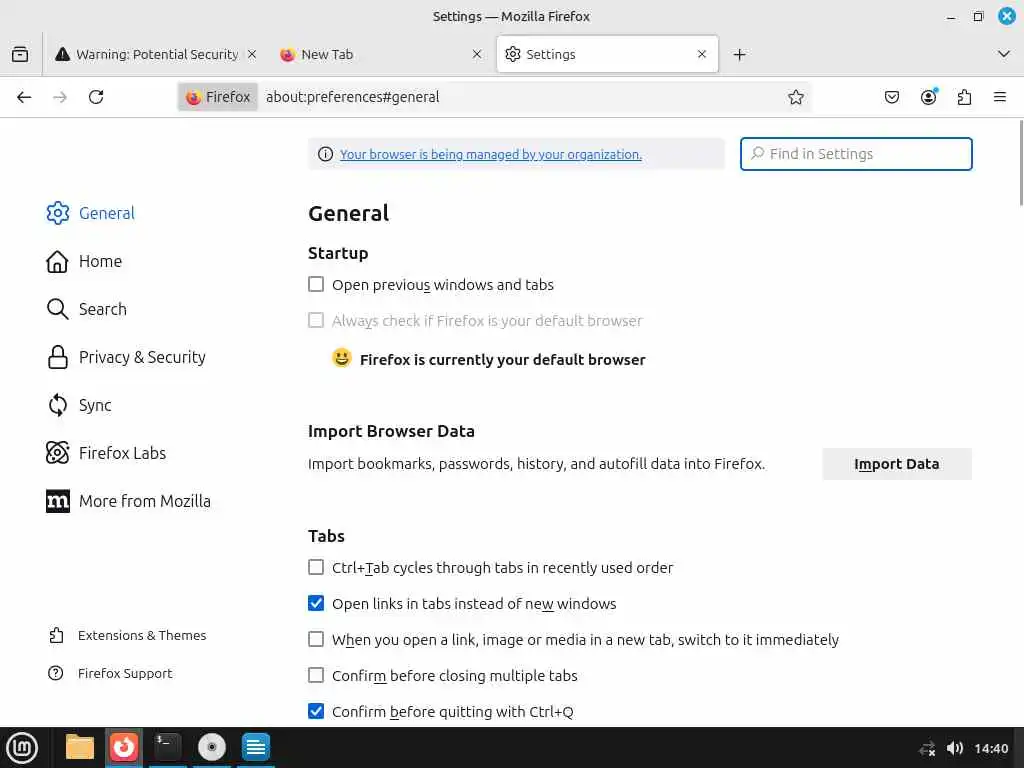Close the New Tab tab
Screen dimensions: 1024x768
pos(477,54)
